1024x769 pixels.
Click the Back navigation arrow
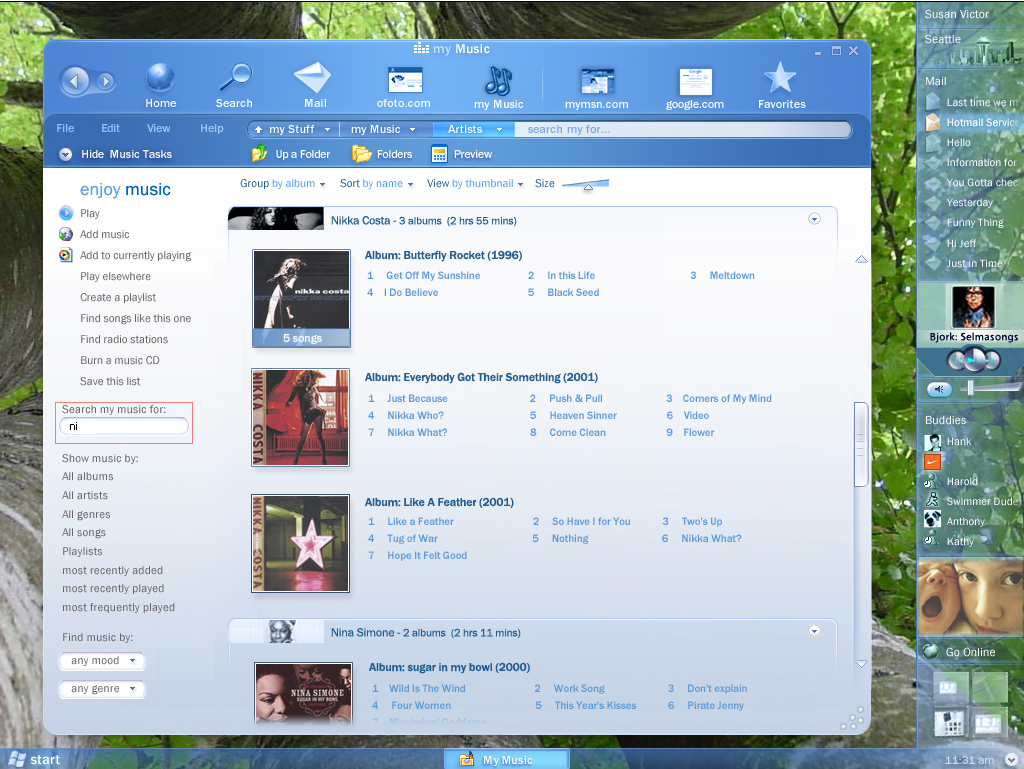[75, 81]
